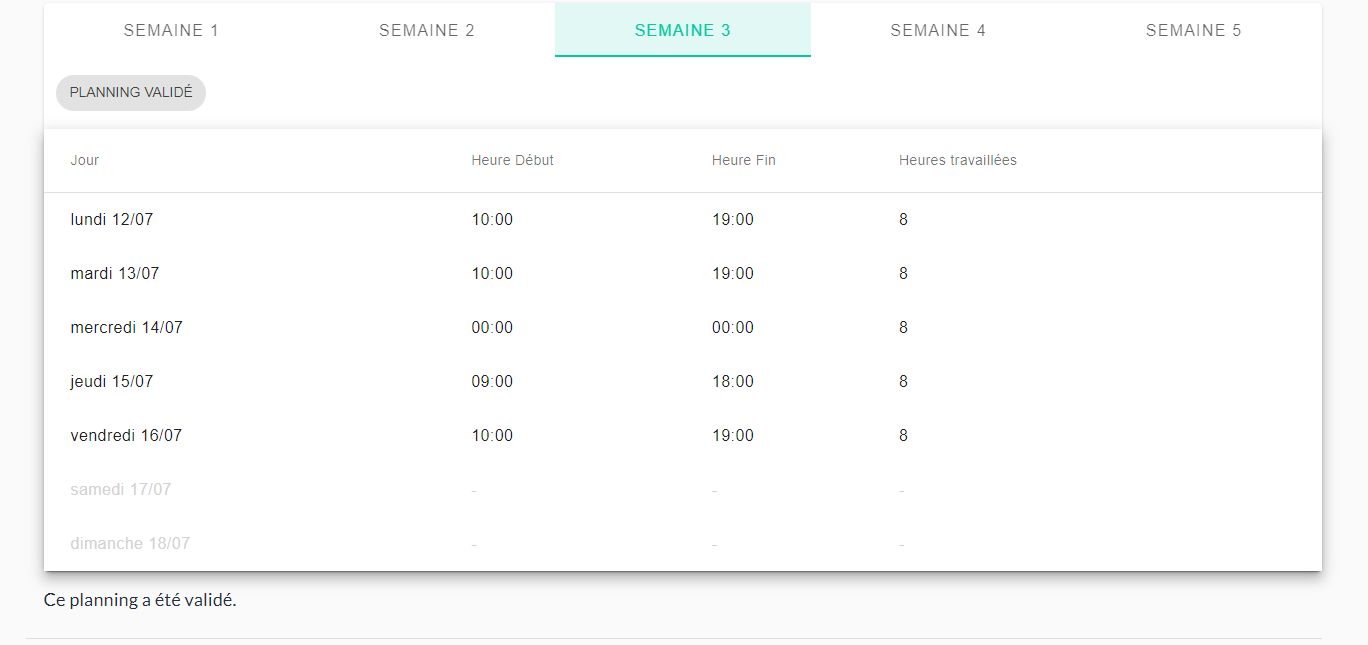Image resolution: width=1368 pixels, height=645 pixels.
Task: Click mardi 13/07 start time 10:00
Action: pyautogui.click(x=492, y=273)
